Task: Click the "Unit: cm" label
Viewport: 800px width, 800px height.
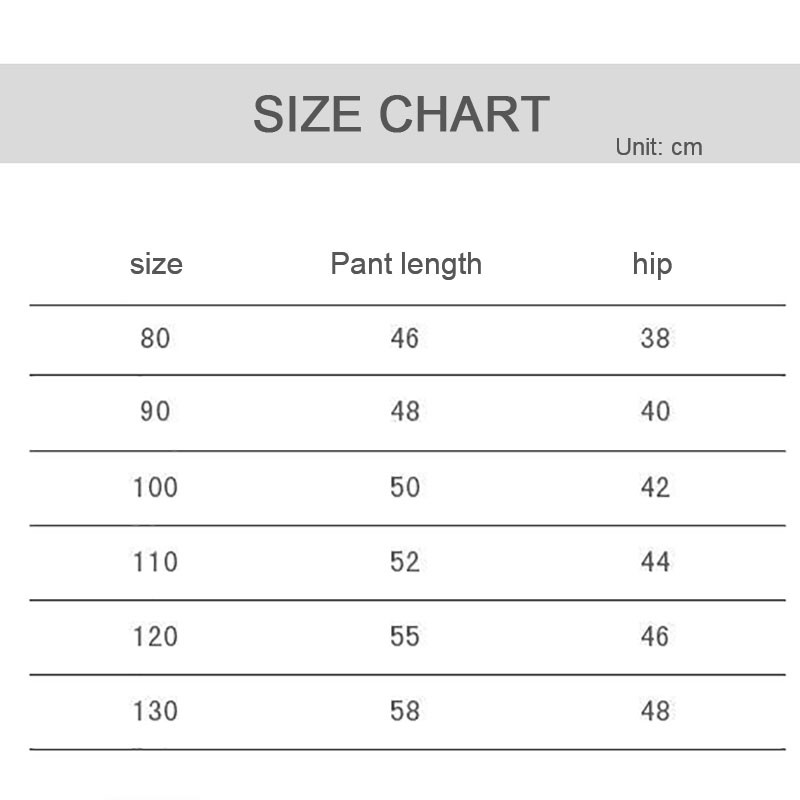Action: pyautogui.click(x=659, y=147)
